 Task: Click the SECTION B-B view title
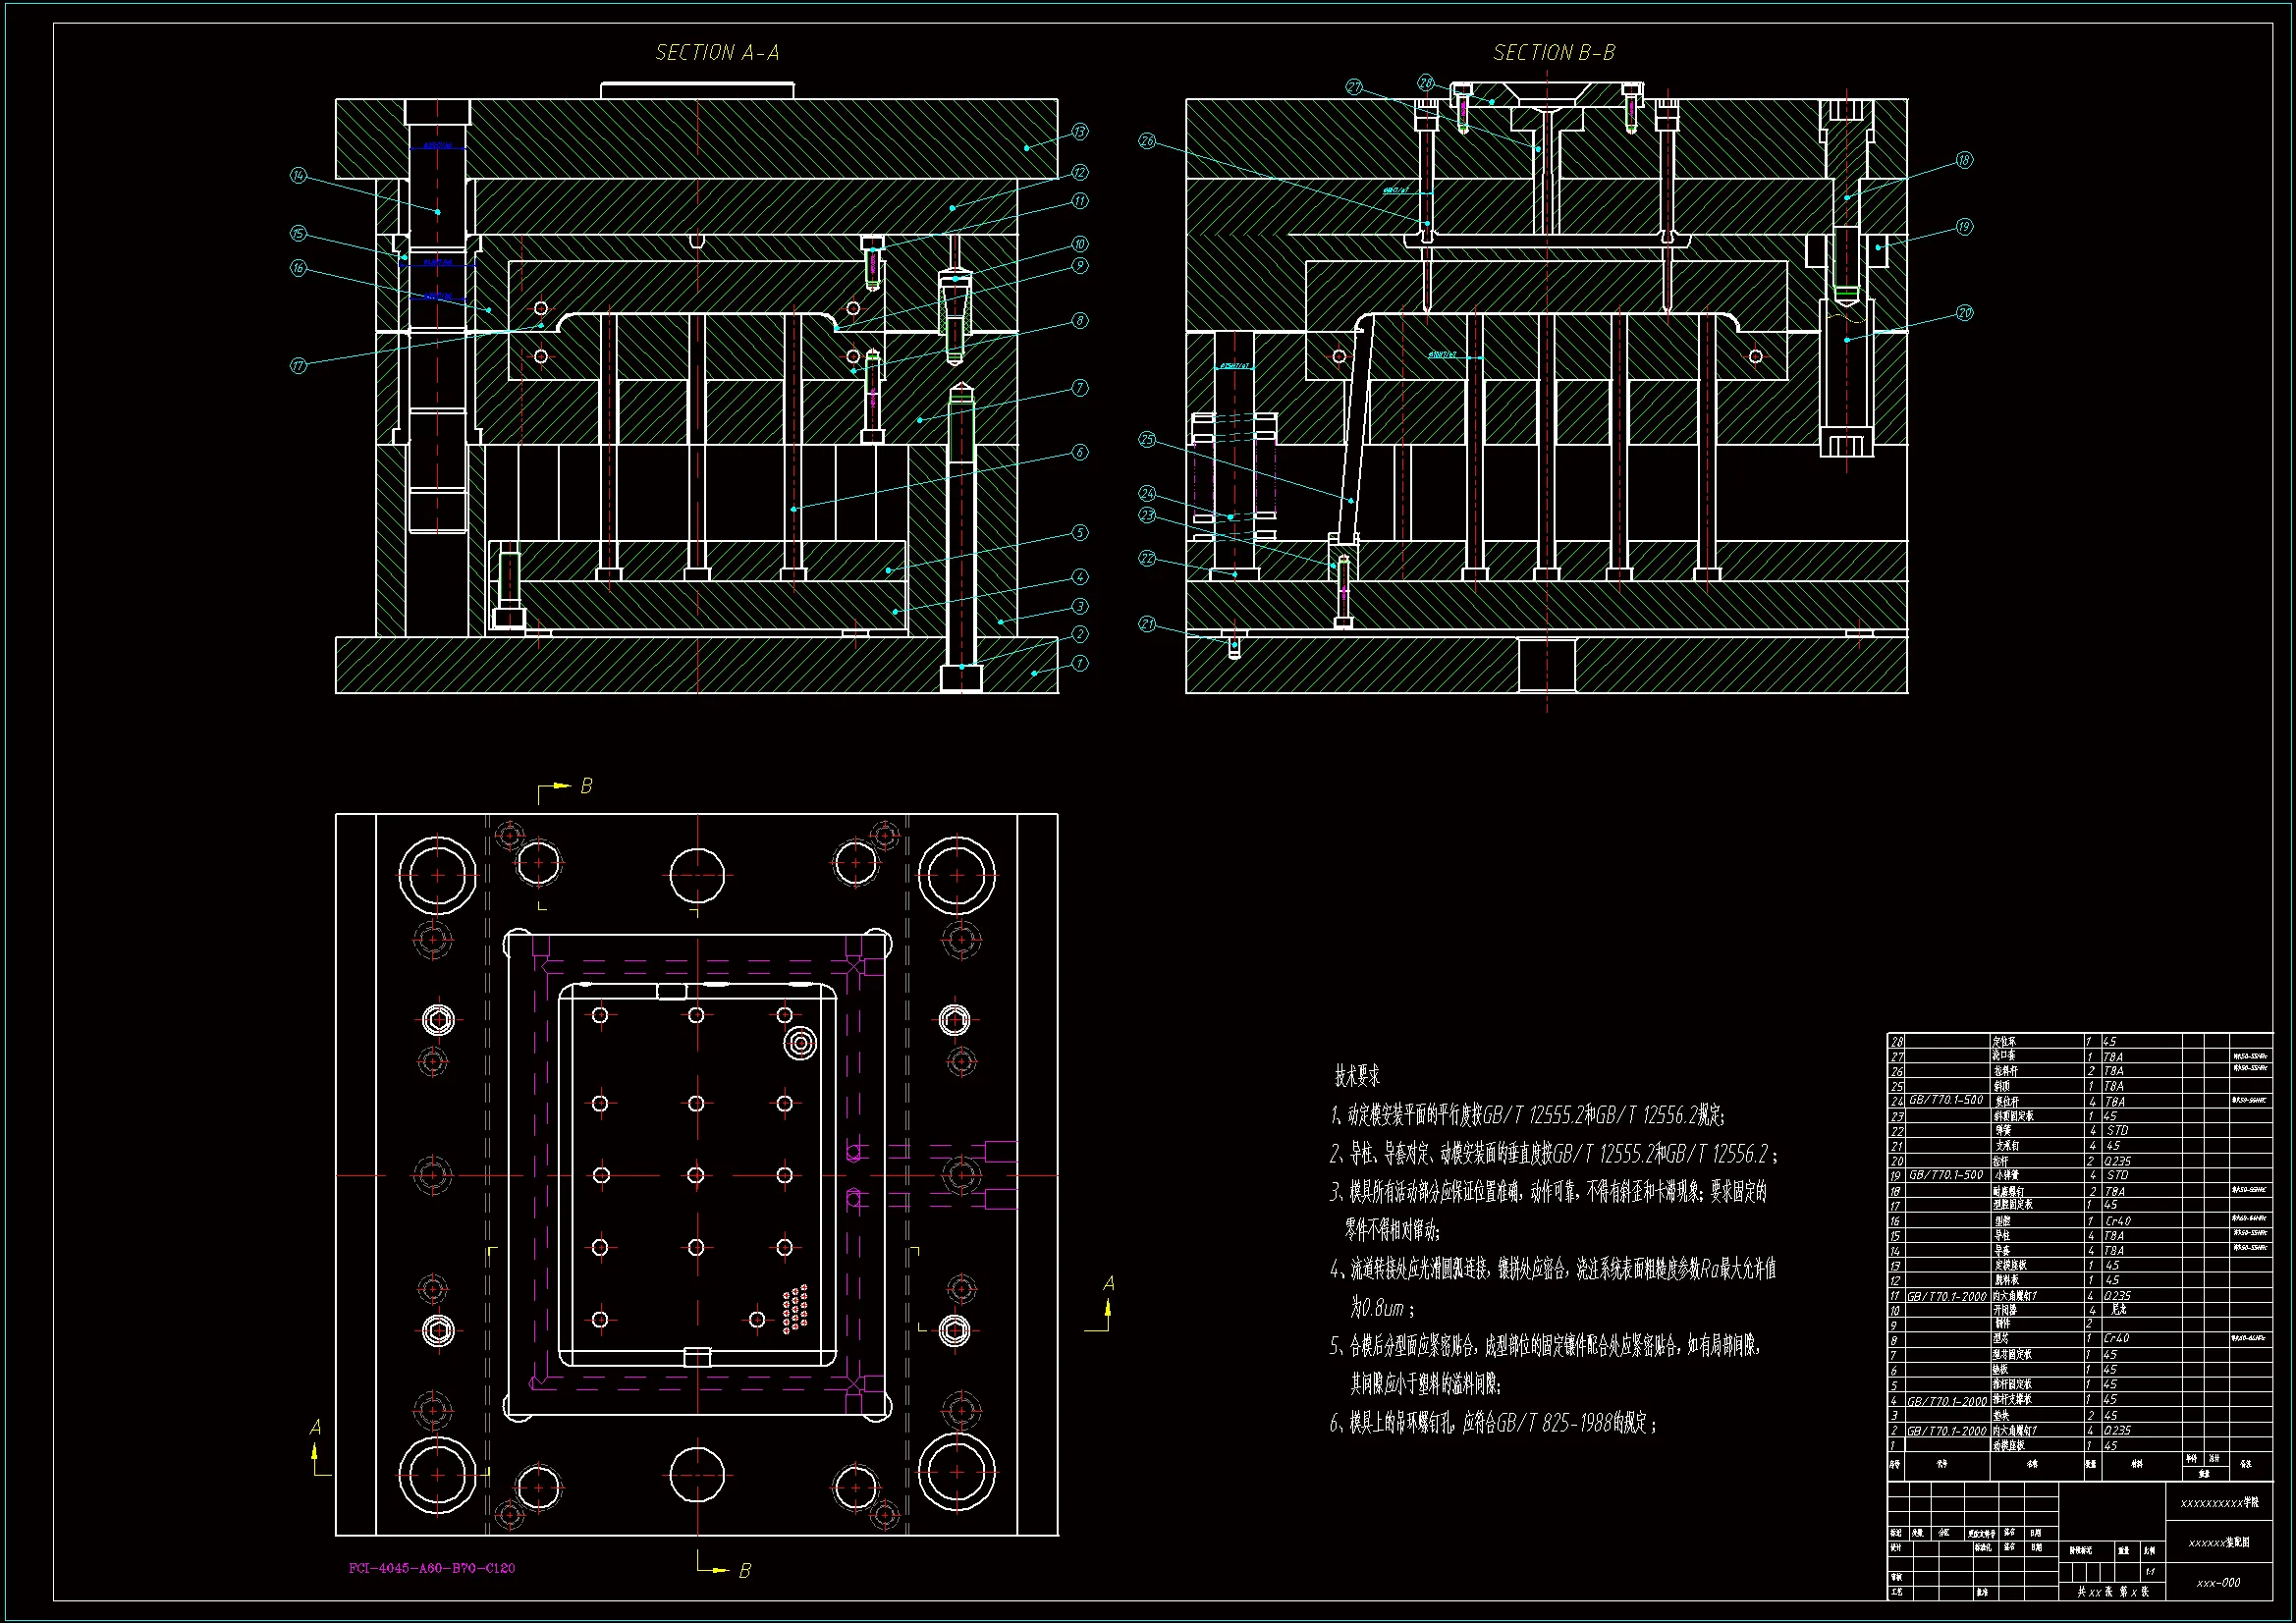click(x=1554, y=53)
